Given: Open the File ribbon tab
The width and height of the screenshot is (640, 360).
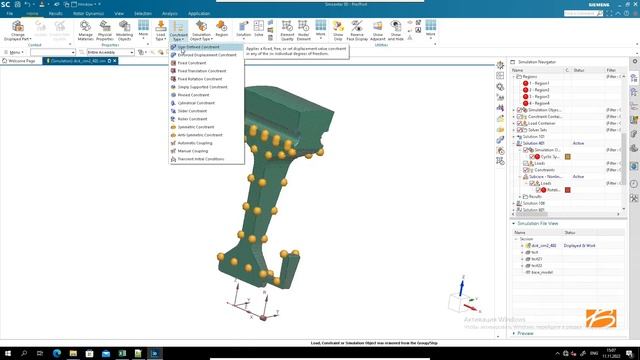Looking at the screenshot, I should (x=9, y=13).
